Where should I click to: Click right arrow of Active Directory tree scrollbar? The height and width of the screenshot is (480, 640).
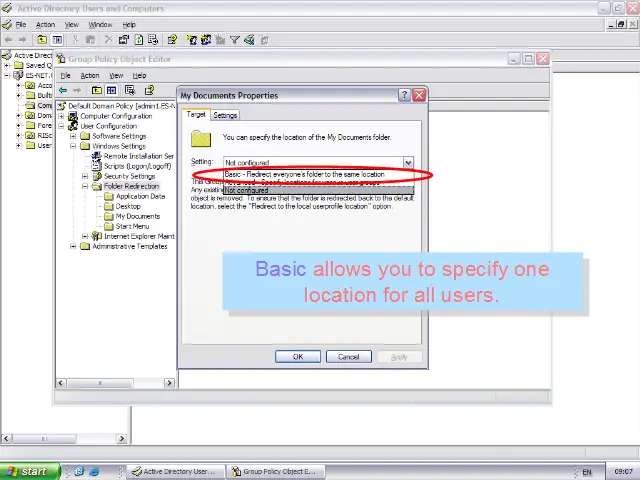coord(122,439)
